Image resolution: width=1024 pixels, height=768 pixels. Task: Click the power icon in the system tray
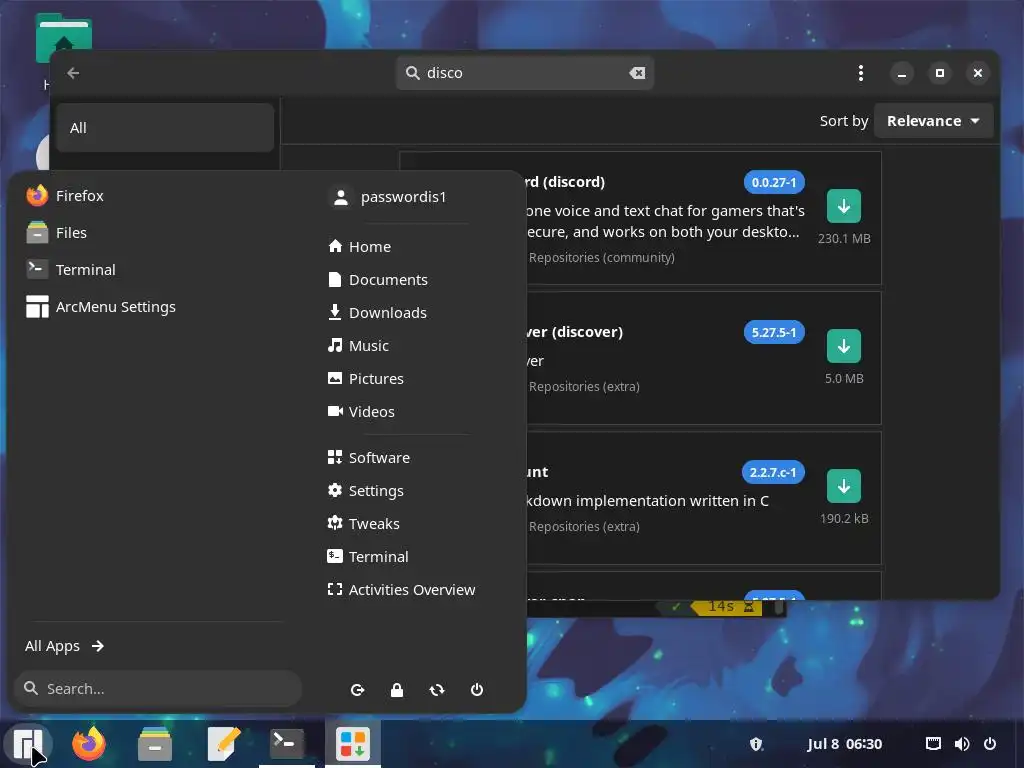[990, 744]
